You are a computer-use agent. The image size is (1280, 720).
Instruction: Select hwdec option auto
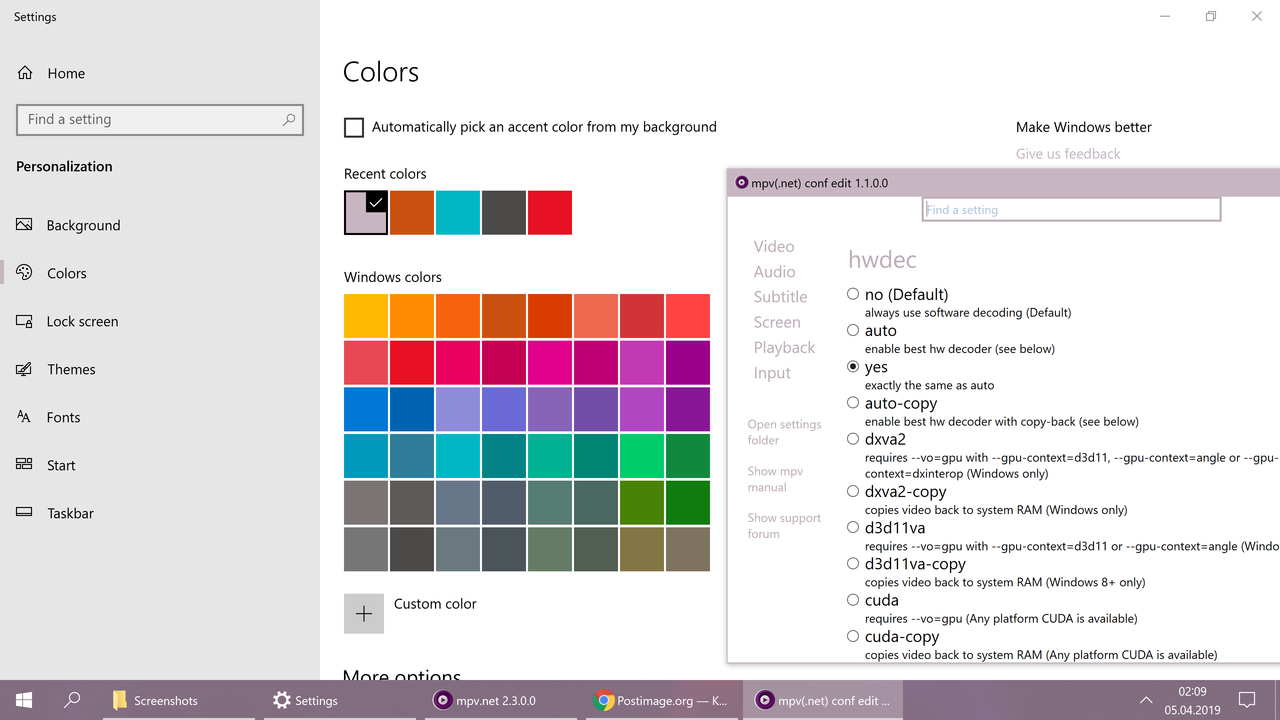[853, 330]
